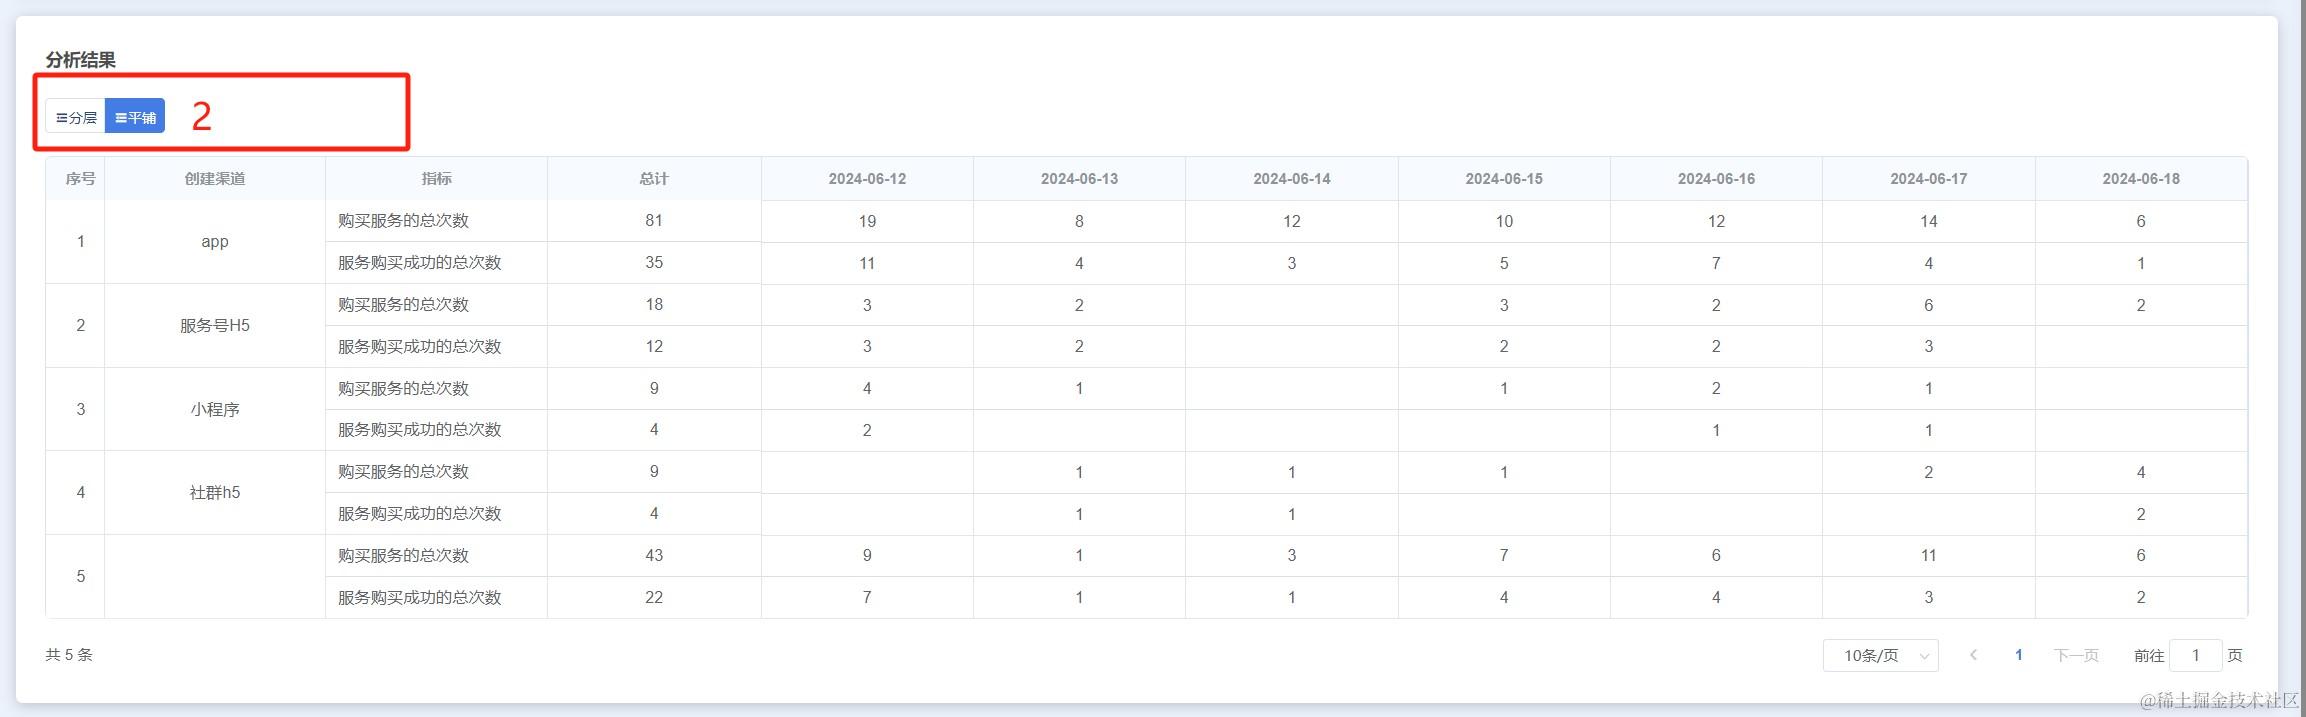Click the 2024-06-18 column header
The width and height of the screenshot is (2306, 717).
[x=2141, y=179]
